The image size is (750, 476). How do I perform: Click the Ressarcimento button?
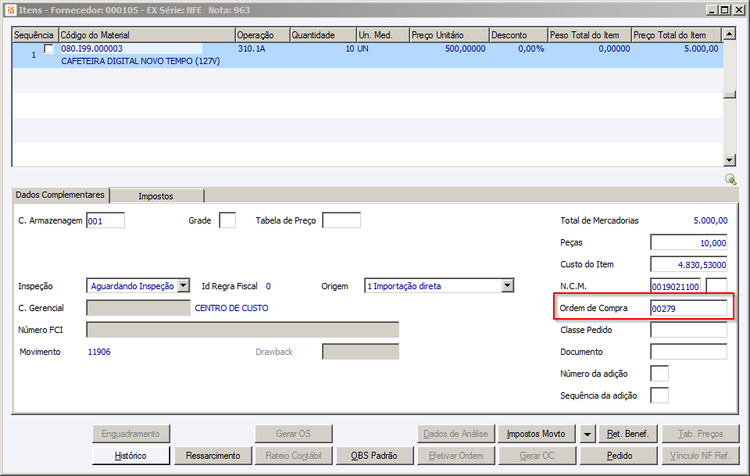tap(213, 455)
